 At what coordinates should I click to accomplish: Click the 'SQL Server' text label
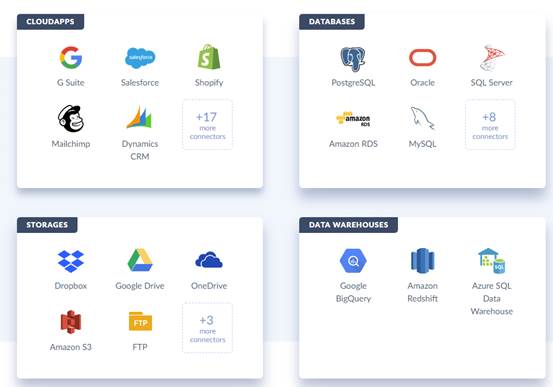pyautogui.click(x=492, y=83)
